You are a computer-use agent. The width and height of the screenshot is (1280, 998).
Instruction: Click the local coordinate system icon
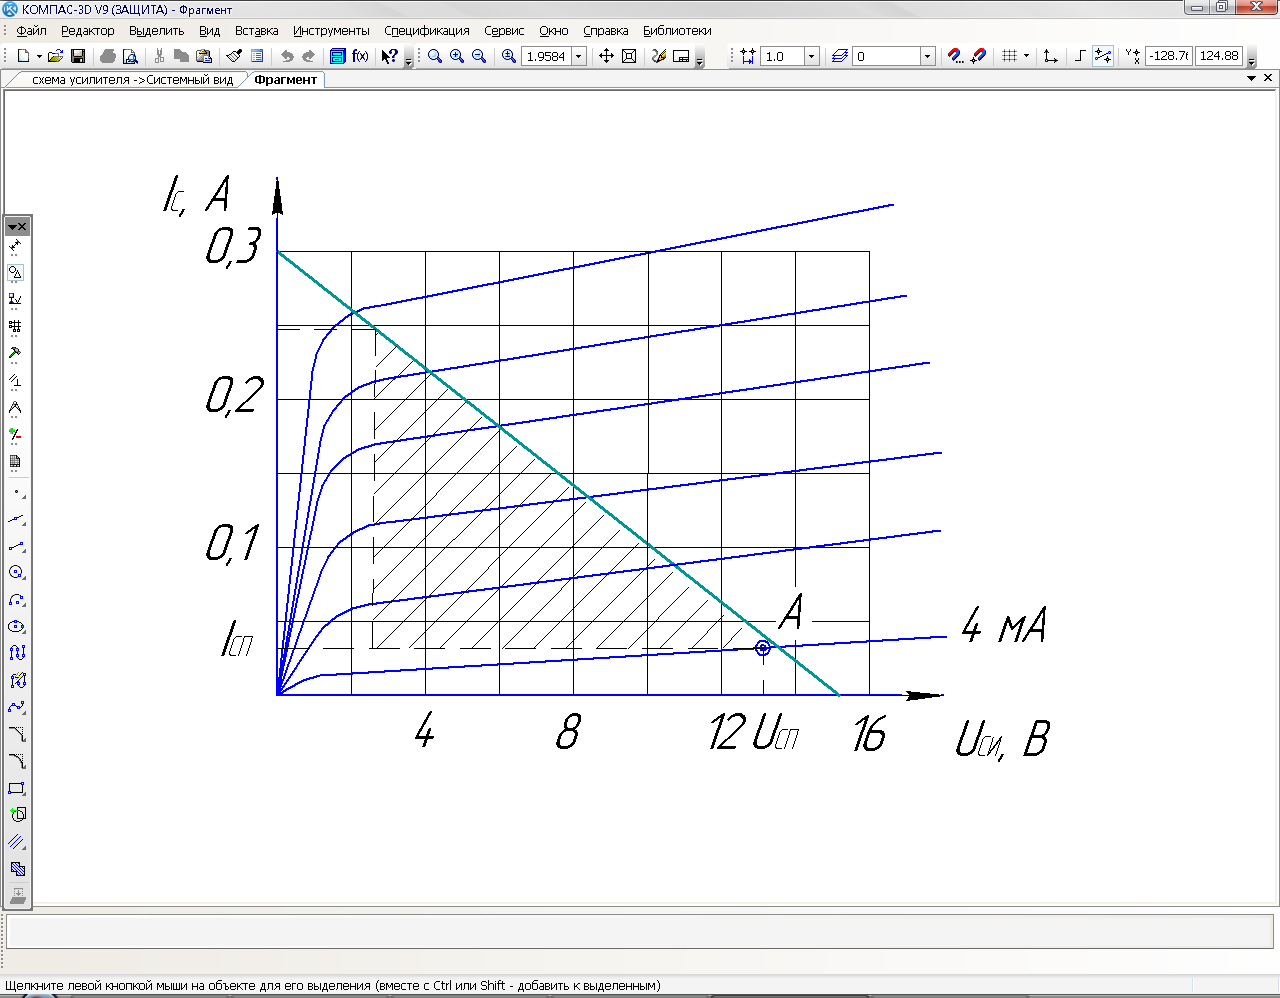[1050, 56]
